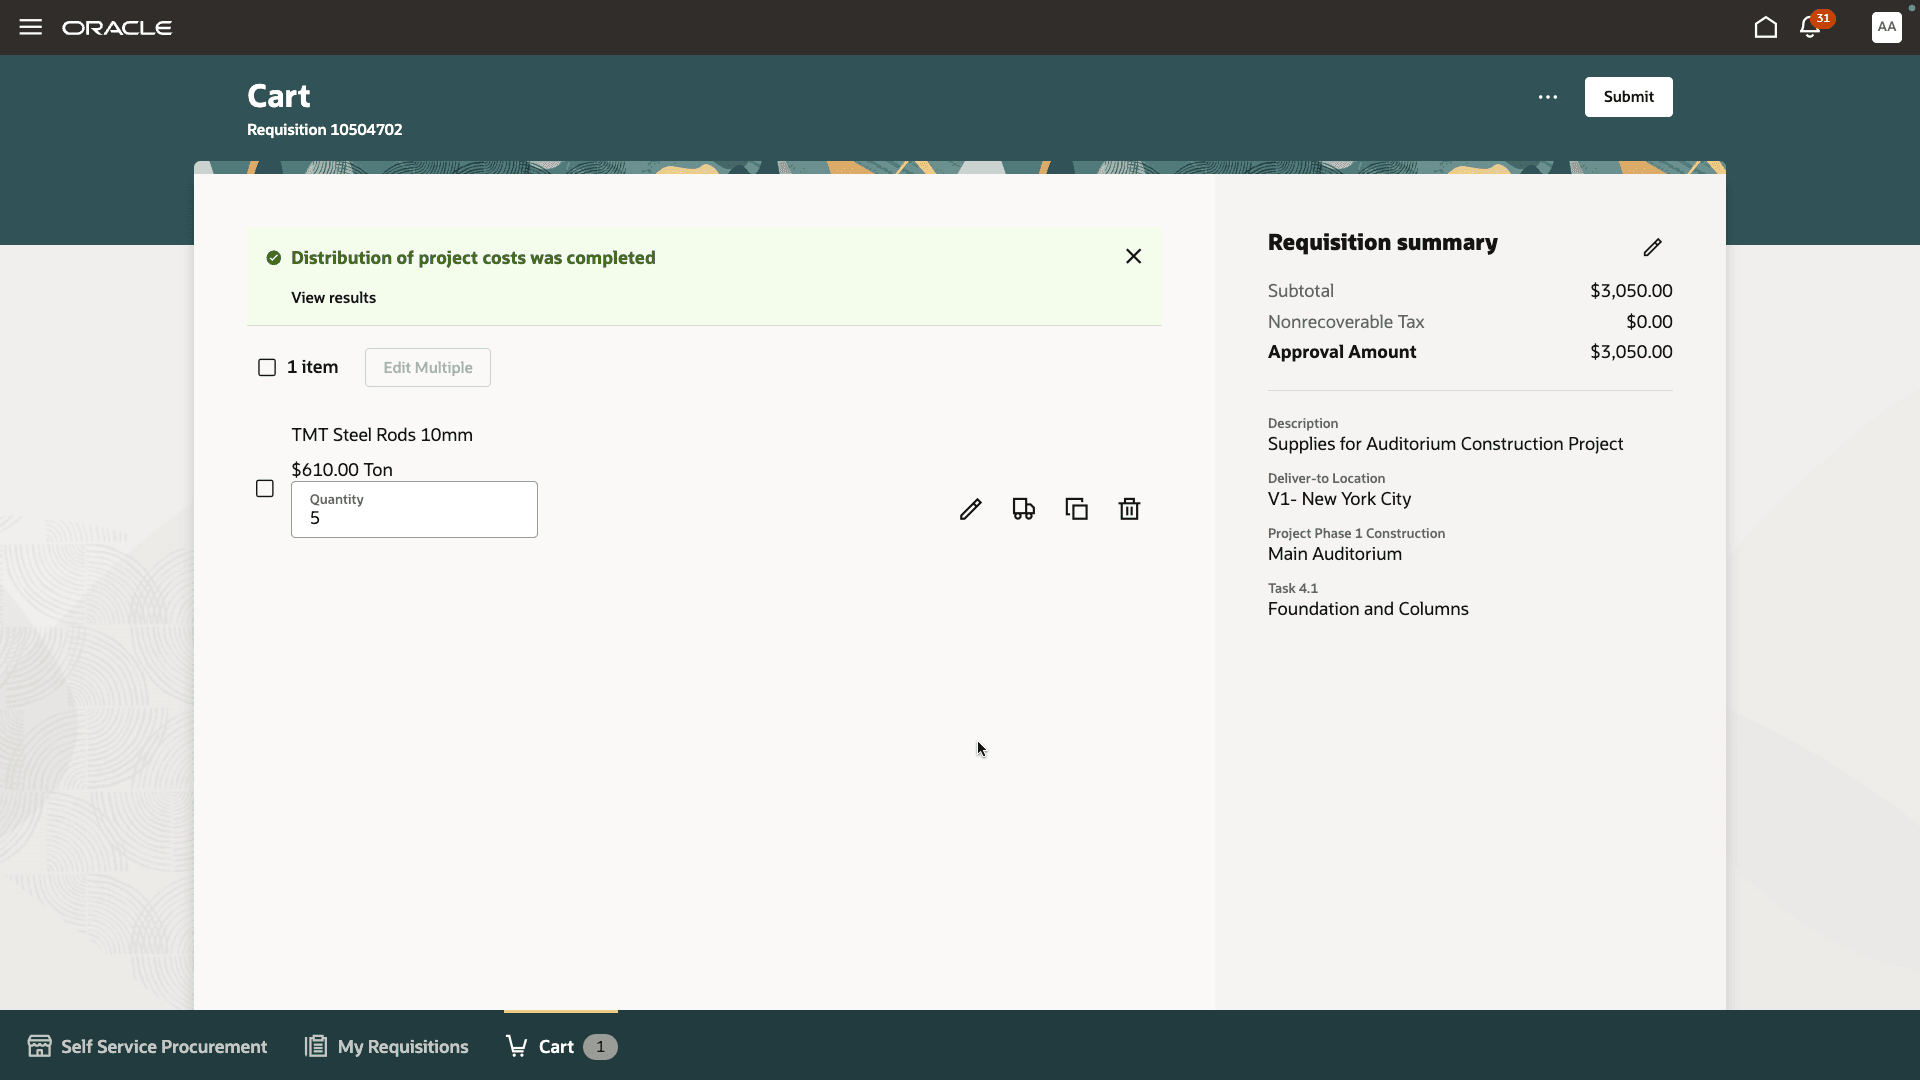Open delivery details for the line item
Viewport: 1920px width, 1080px height.
pyautogui.click(x=1023, y=508)
